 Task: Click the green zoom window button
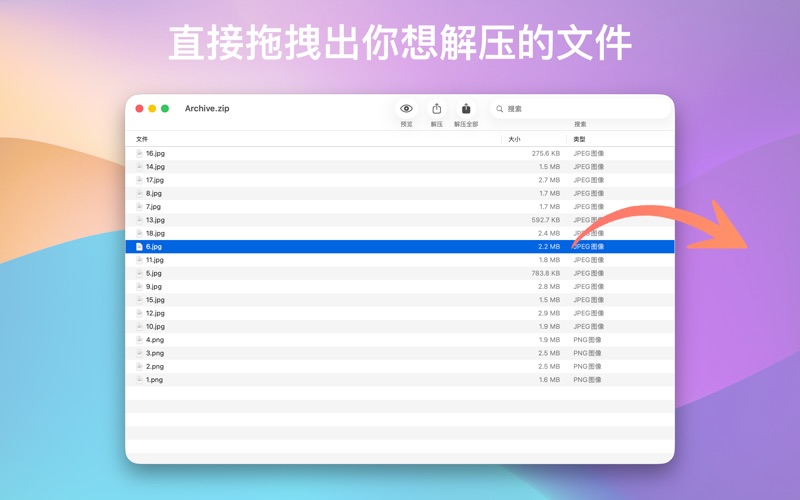pos(165,109)
